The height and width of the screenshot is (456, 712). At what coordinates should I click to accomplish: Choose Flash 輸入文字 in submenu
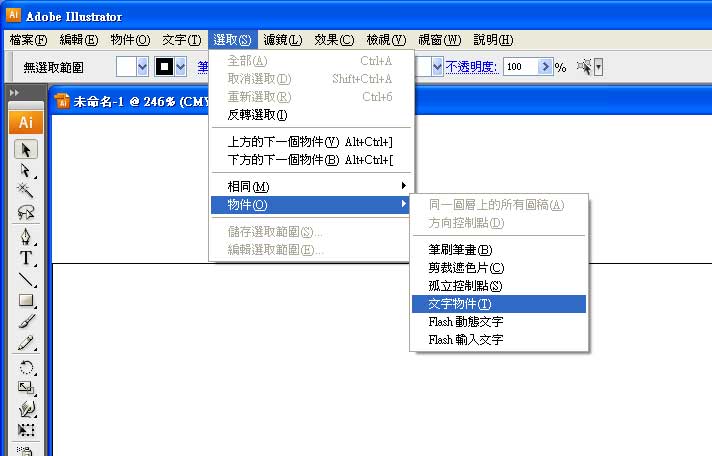pyautogui.click(x=499, y=340)
